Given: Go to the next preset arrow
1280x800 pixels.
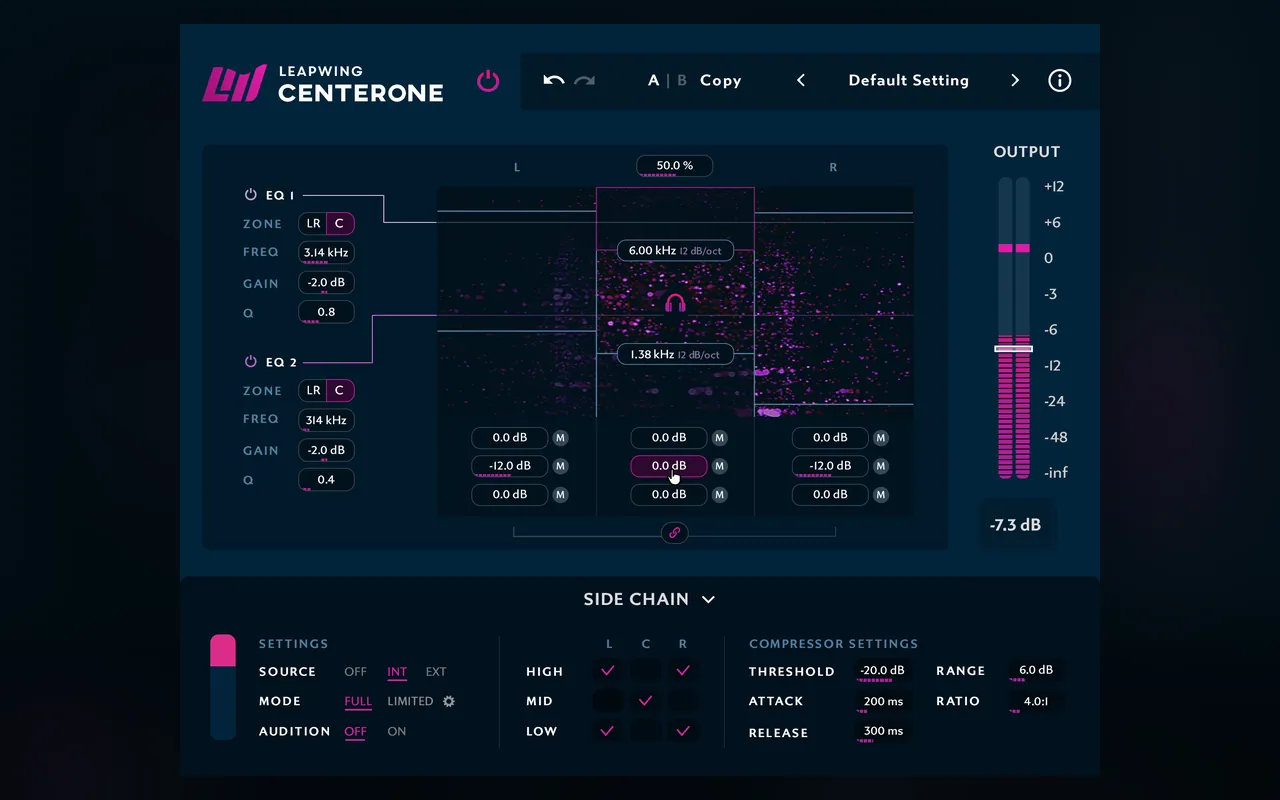Looking at the screenshot, I should click(1015, 80).
